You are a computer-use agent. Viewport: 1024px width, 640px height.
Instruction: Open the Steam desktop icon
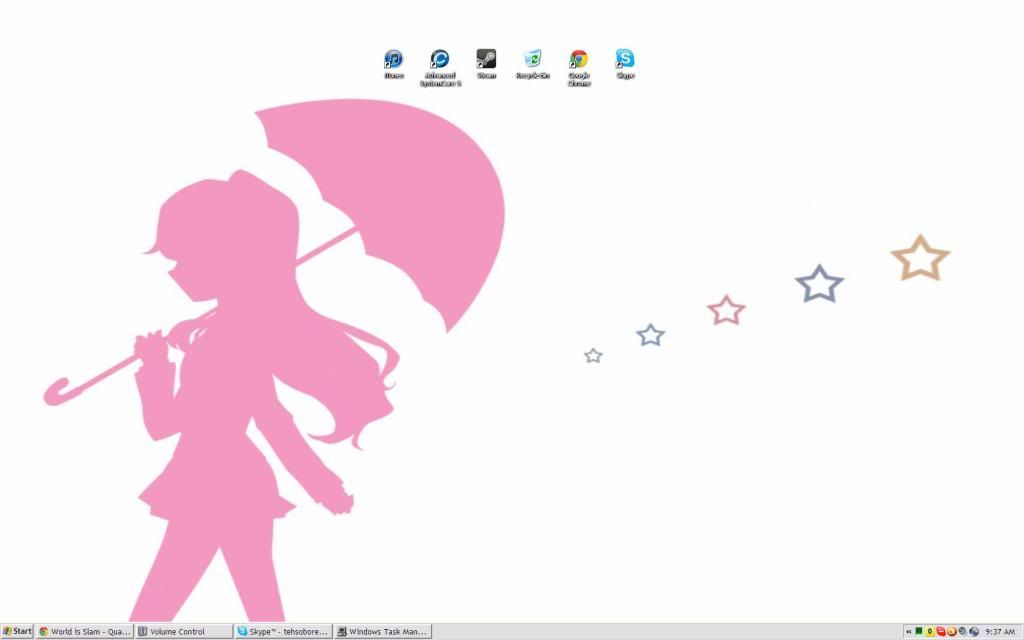point(486,60)
